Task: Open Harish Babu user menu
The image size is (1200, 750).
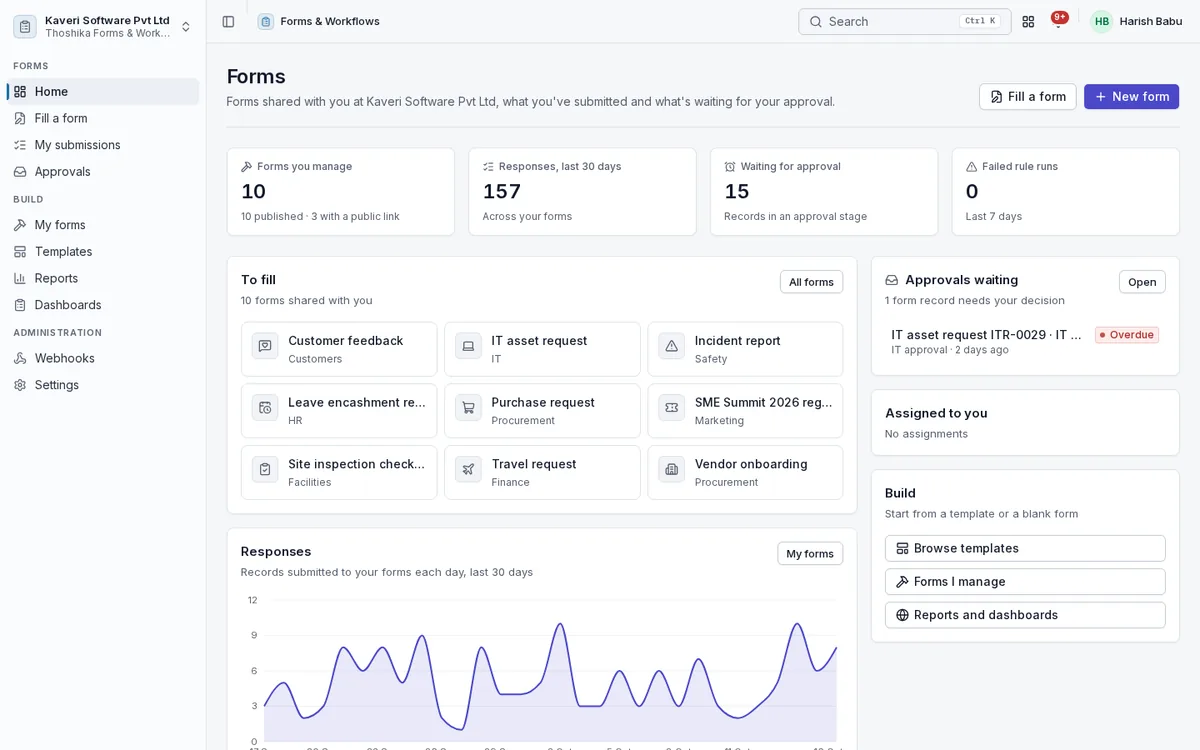Action: [1136, 21]
